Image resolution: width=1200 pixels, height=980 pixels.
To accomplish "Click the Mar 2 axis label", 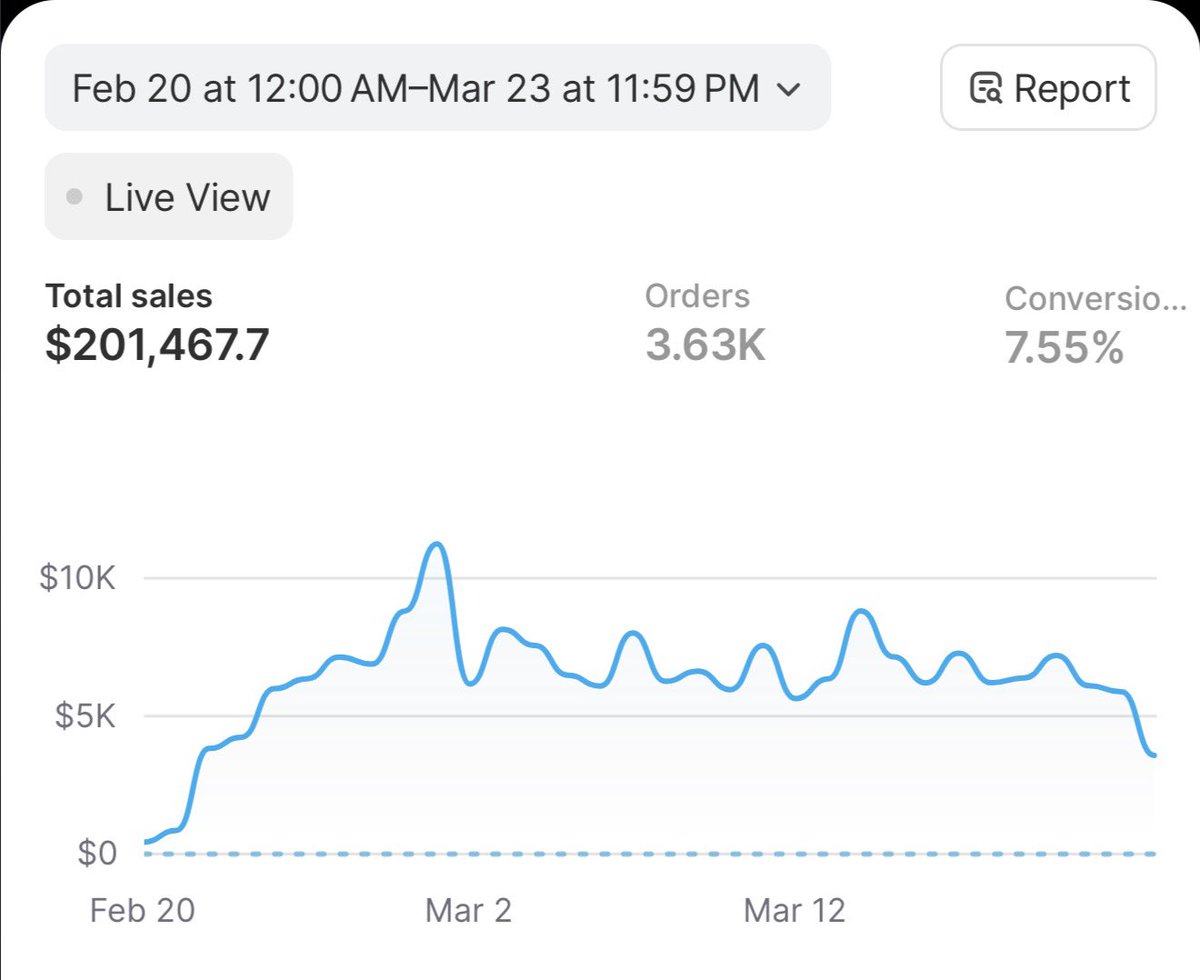I will (x=468, y=910).
